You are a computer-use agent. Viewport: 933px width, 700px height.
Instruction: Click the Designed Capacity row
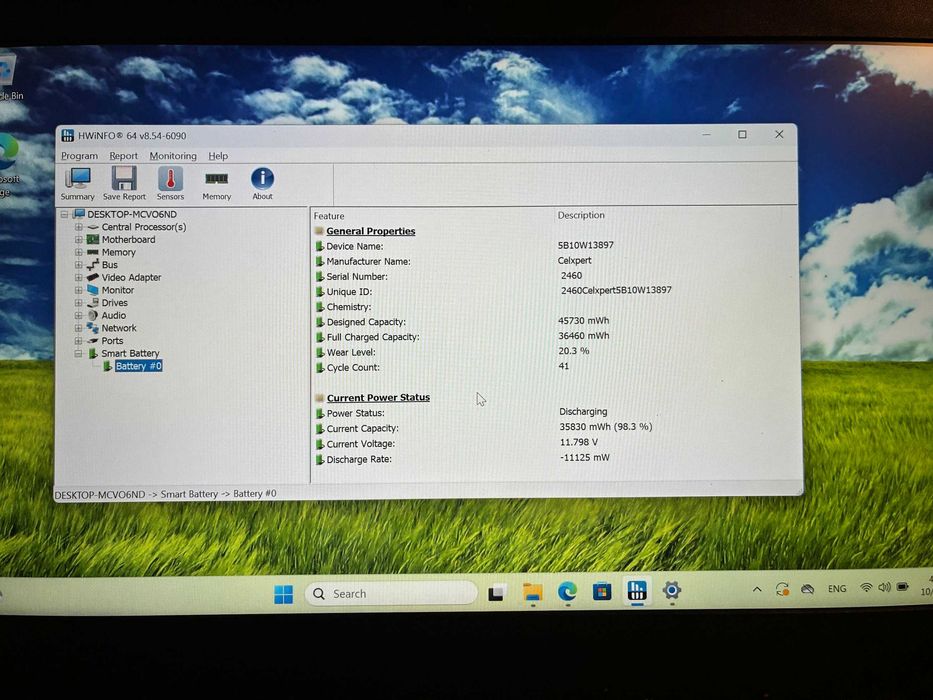click(553, 321)
